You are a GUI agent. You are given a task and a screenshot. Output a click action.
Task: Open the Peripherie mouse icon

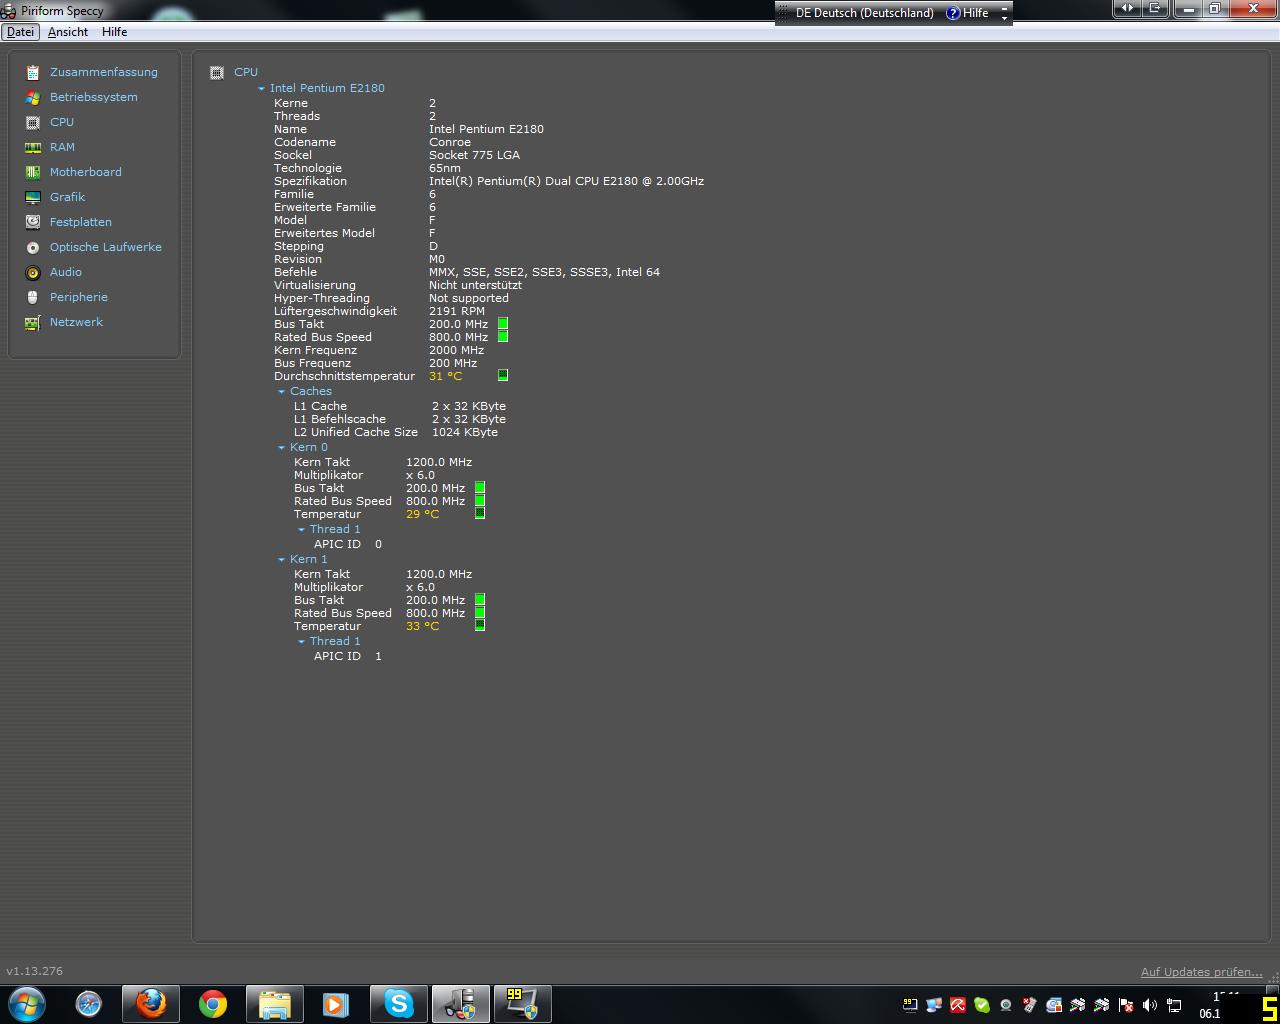click(33, 297)
